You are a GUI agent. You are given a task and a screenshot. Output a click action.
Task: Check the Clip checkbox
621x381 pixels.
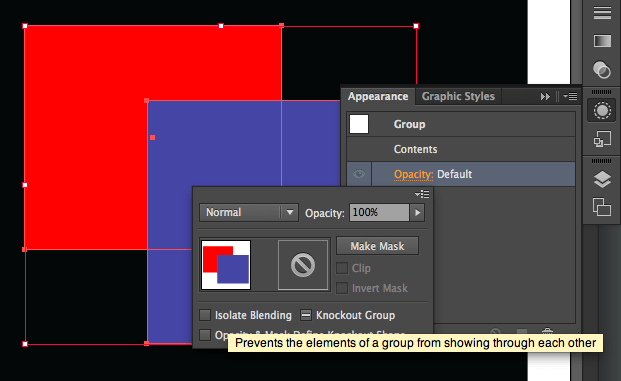(342, 268)
